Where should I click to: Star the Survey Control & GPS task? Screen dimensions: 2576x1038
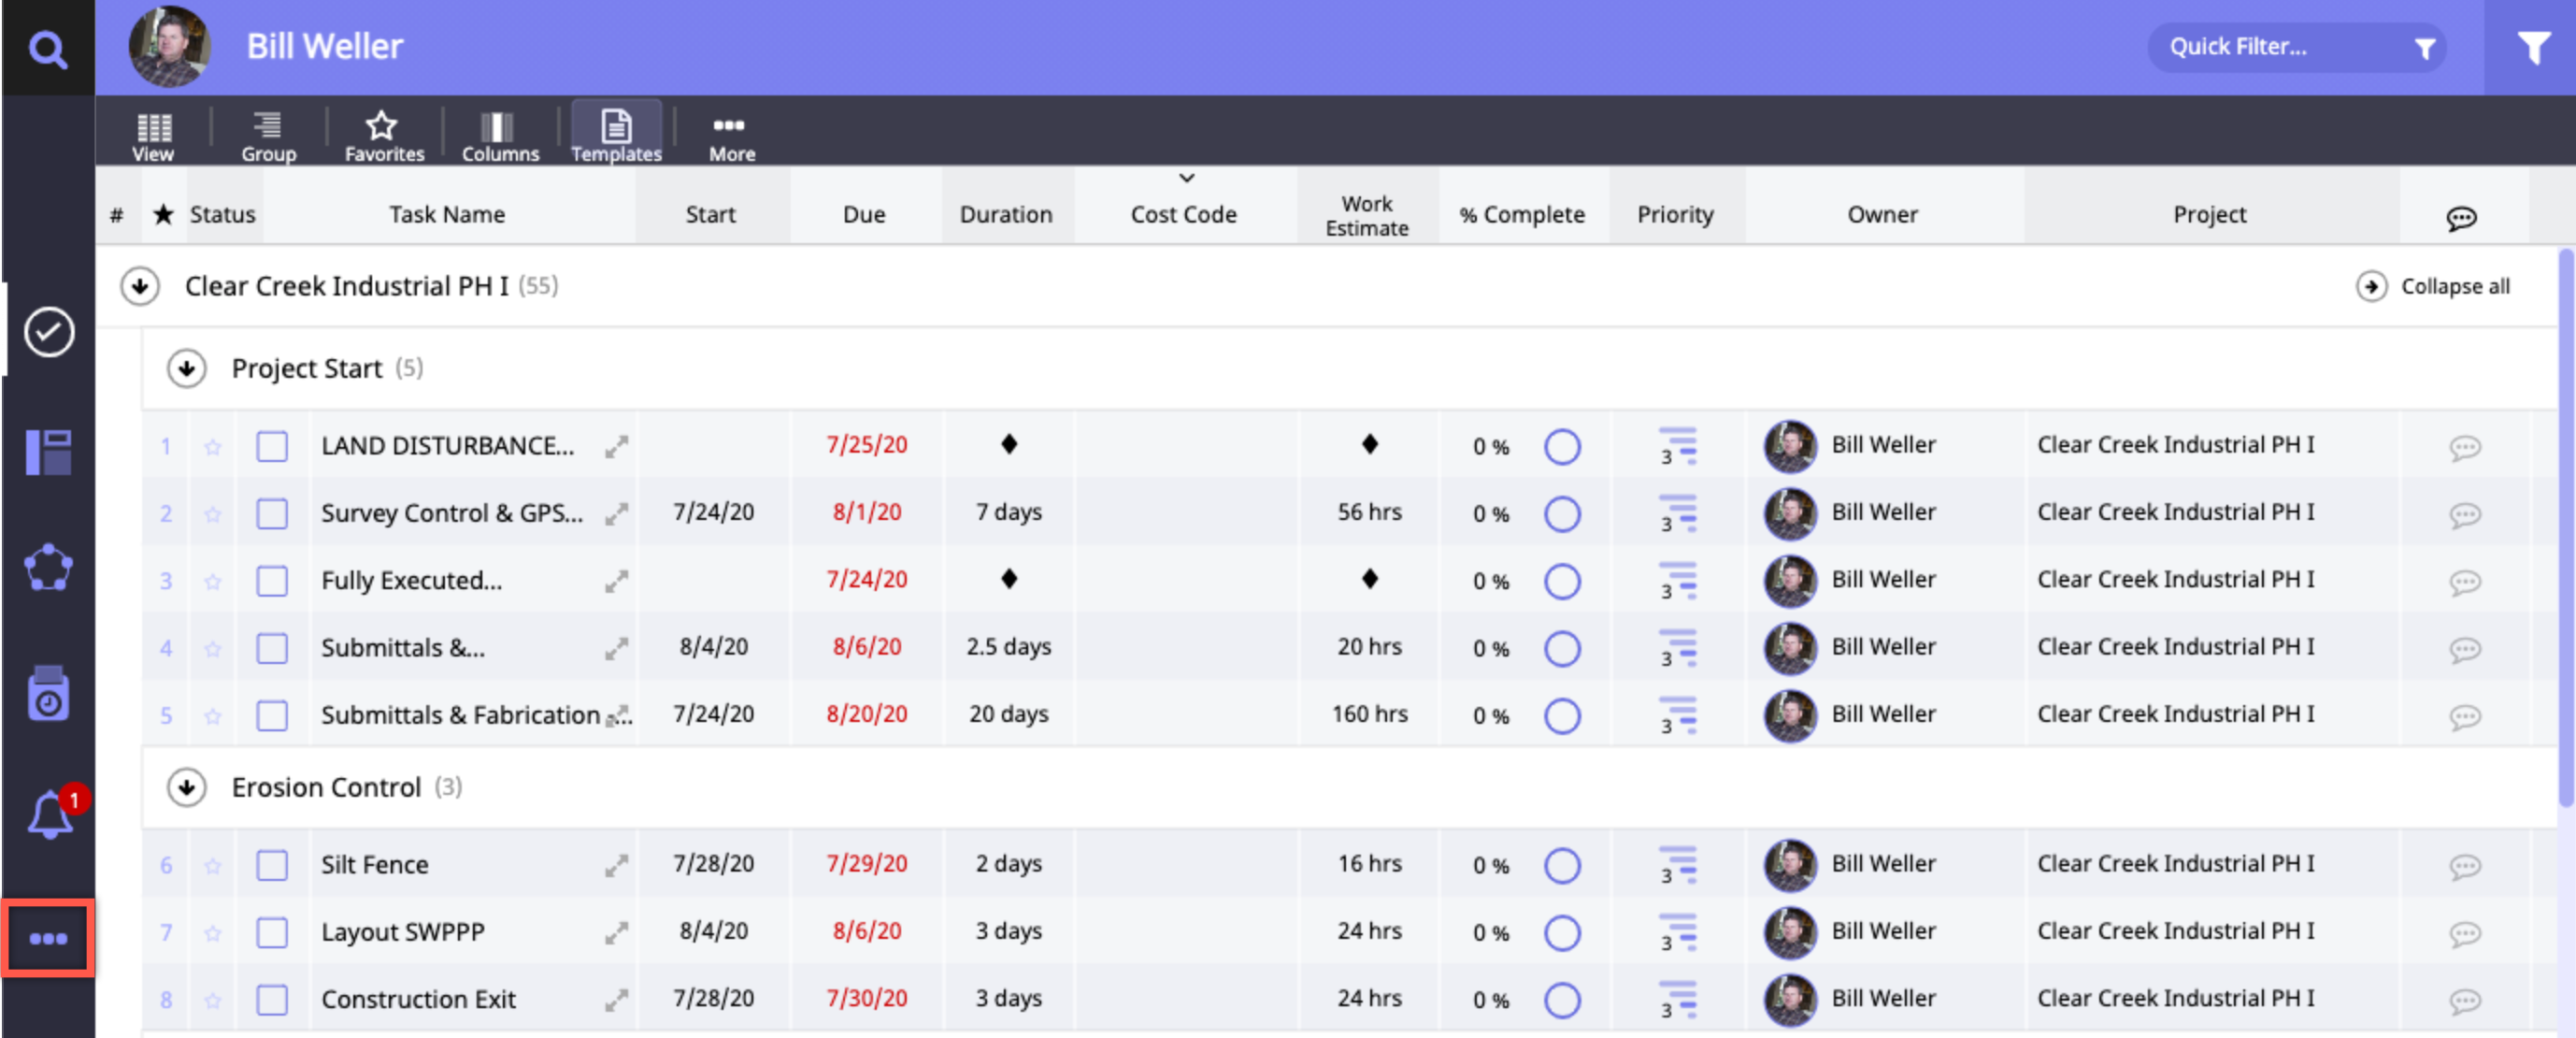point(213,514)
